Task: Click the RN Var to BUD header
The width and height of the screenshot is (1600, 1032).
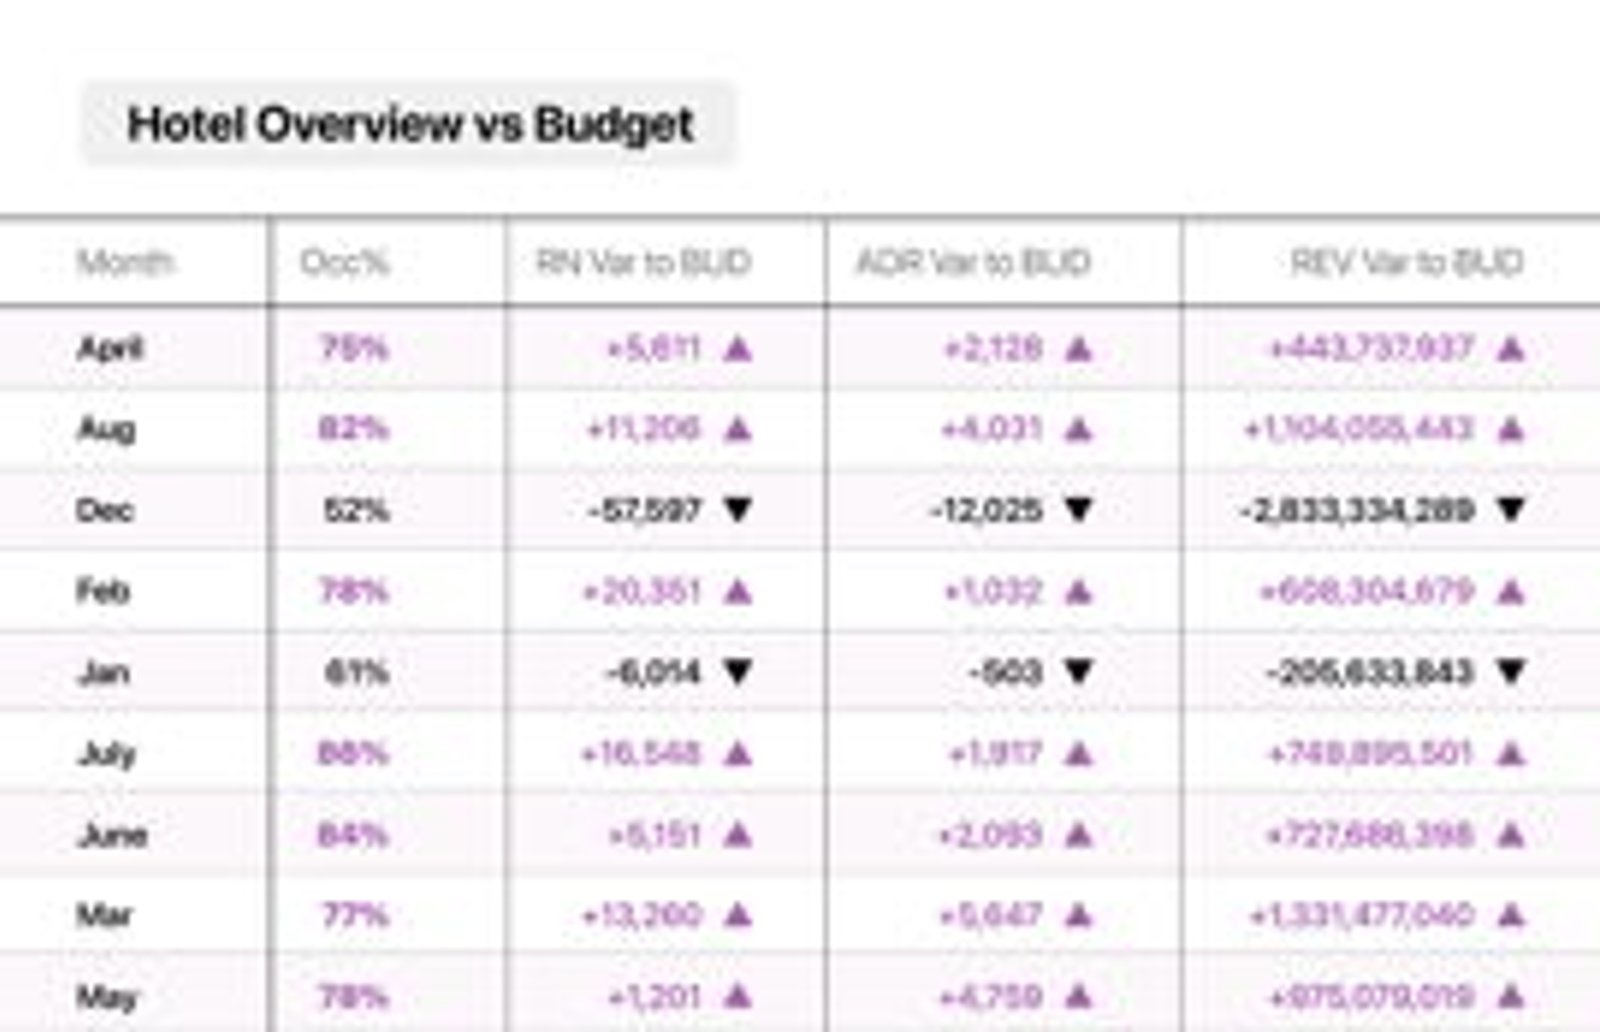Action: pos(643,262)
